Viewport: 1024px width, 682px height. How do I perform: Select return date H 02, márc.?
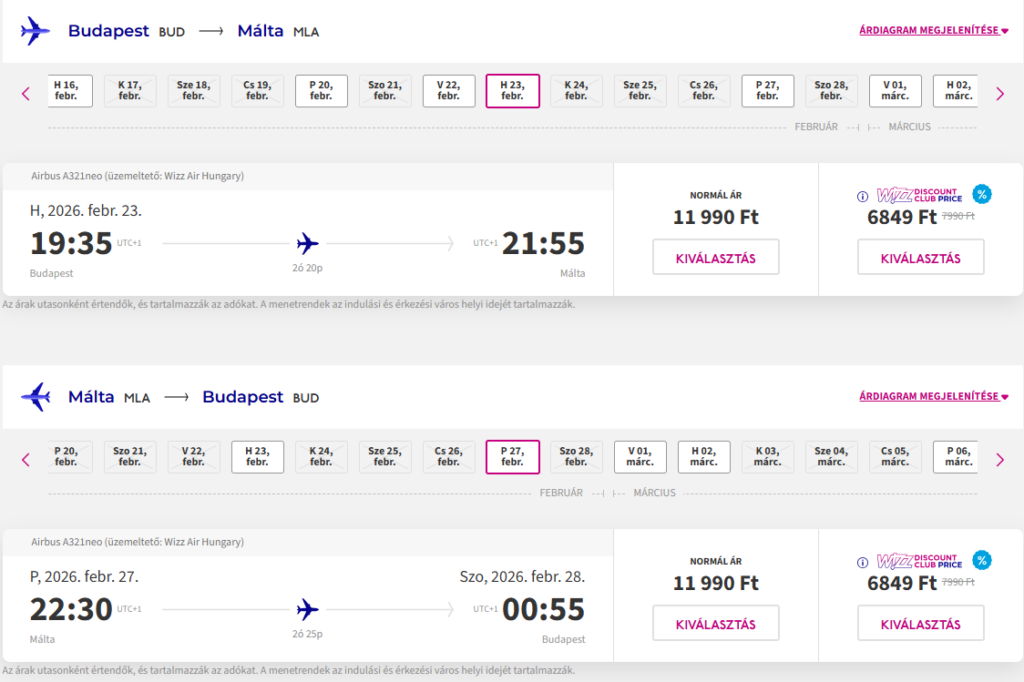(x=704, y=457)
